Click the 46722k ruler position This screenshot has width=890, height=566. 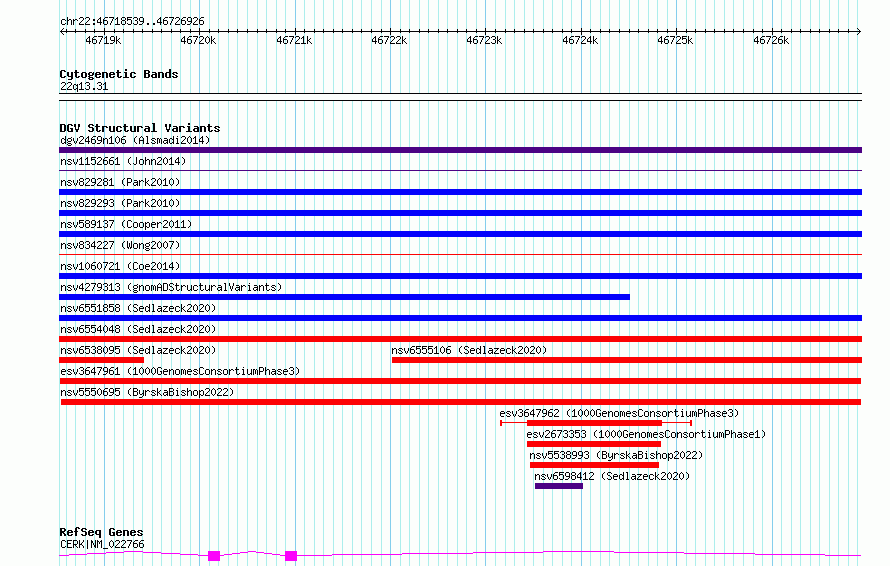[x=389, y=40]
